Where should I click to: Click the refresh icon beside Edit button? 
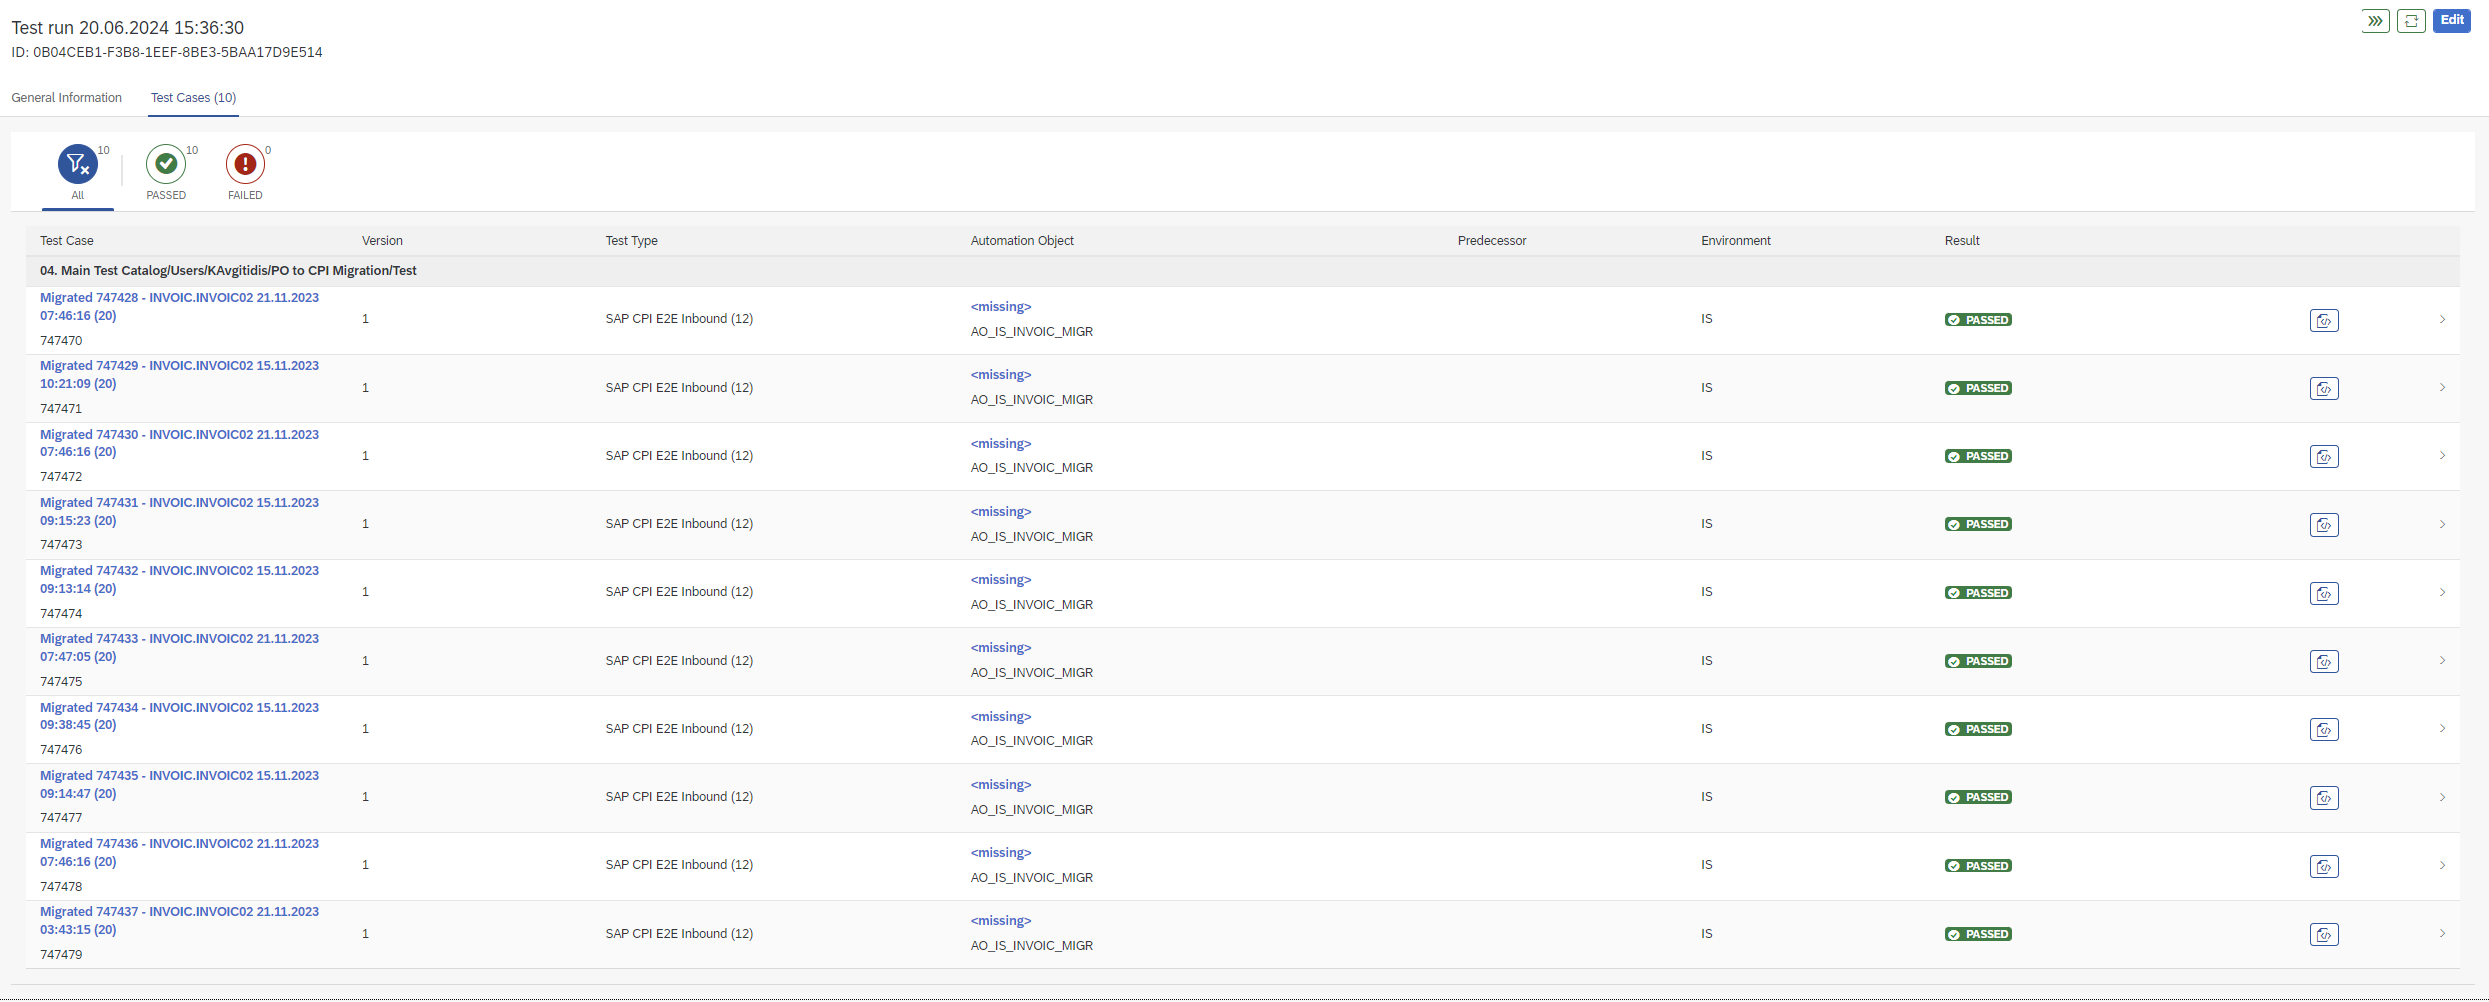coord(2411,21)
